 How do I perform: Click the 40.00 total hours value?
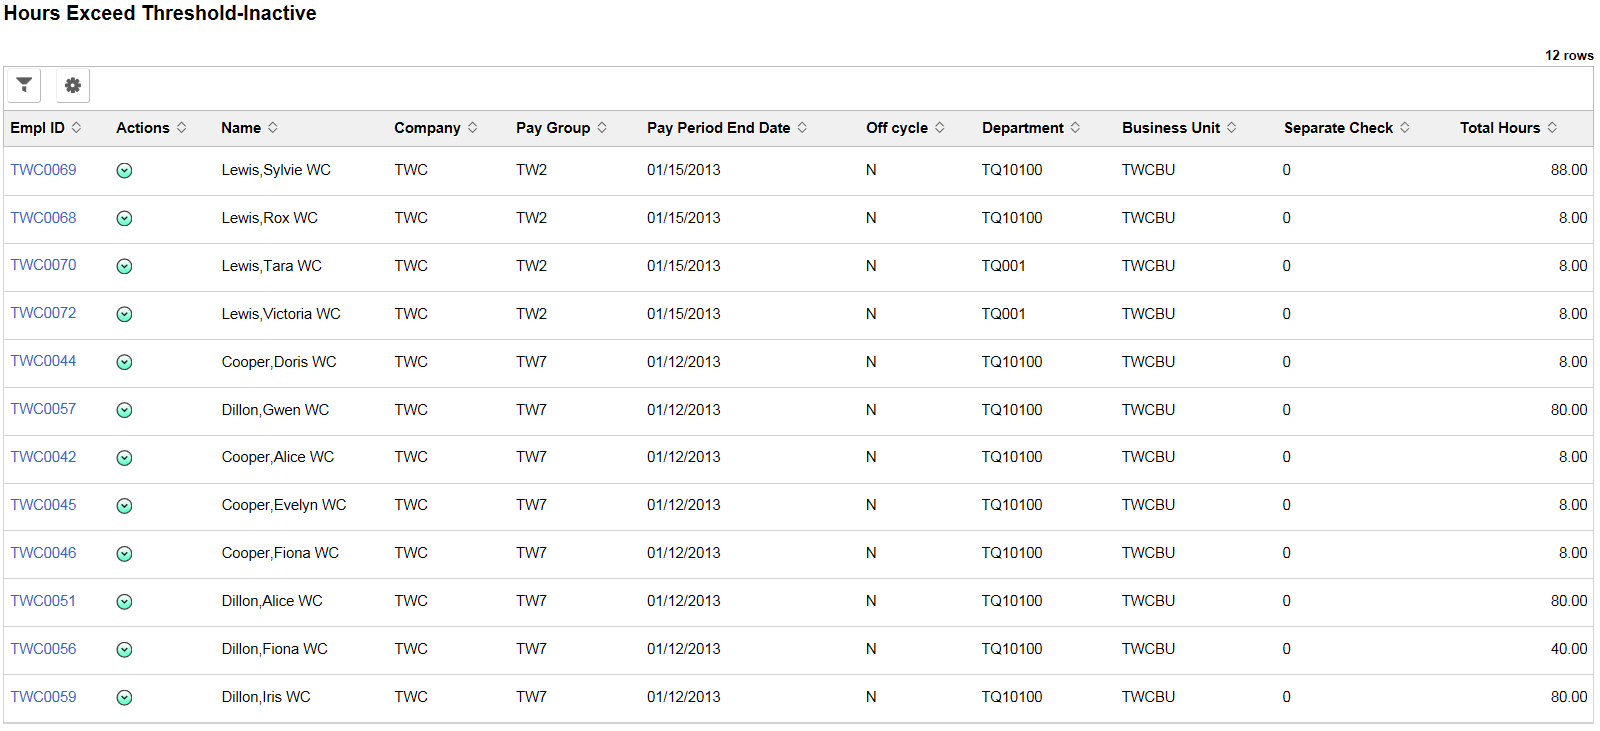pyautogui.click(x=1569, y=649)
